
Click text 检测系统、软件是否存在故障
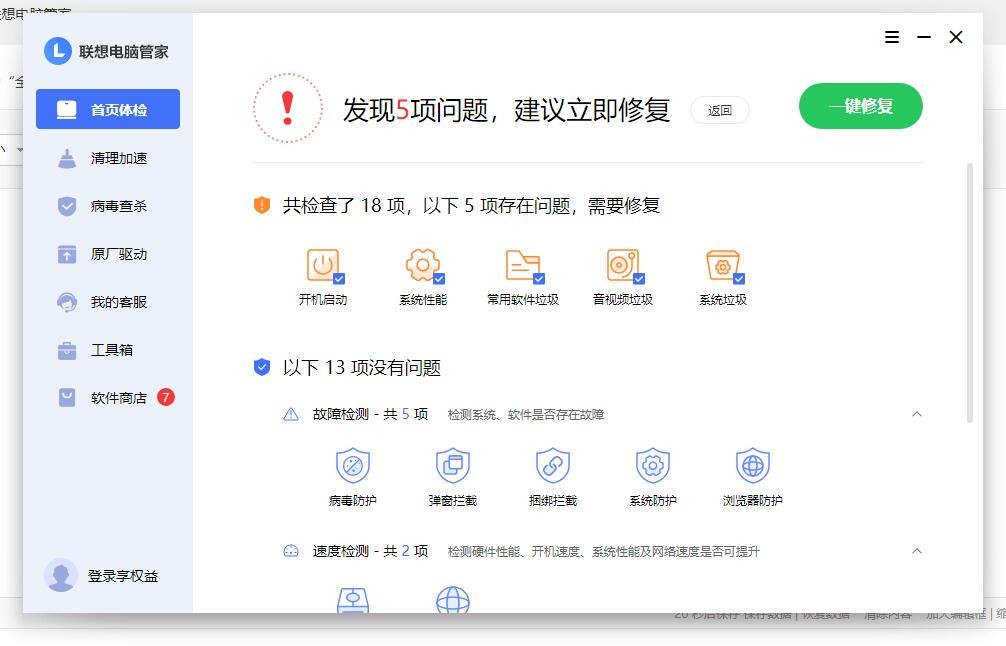pos(525,415)
